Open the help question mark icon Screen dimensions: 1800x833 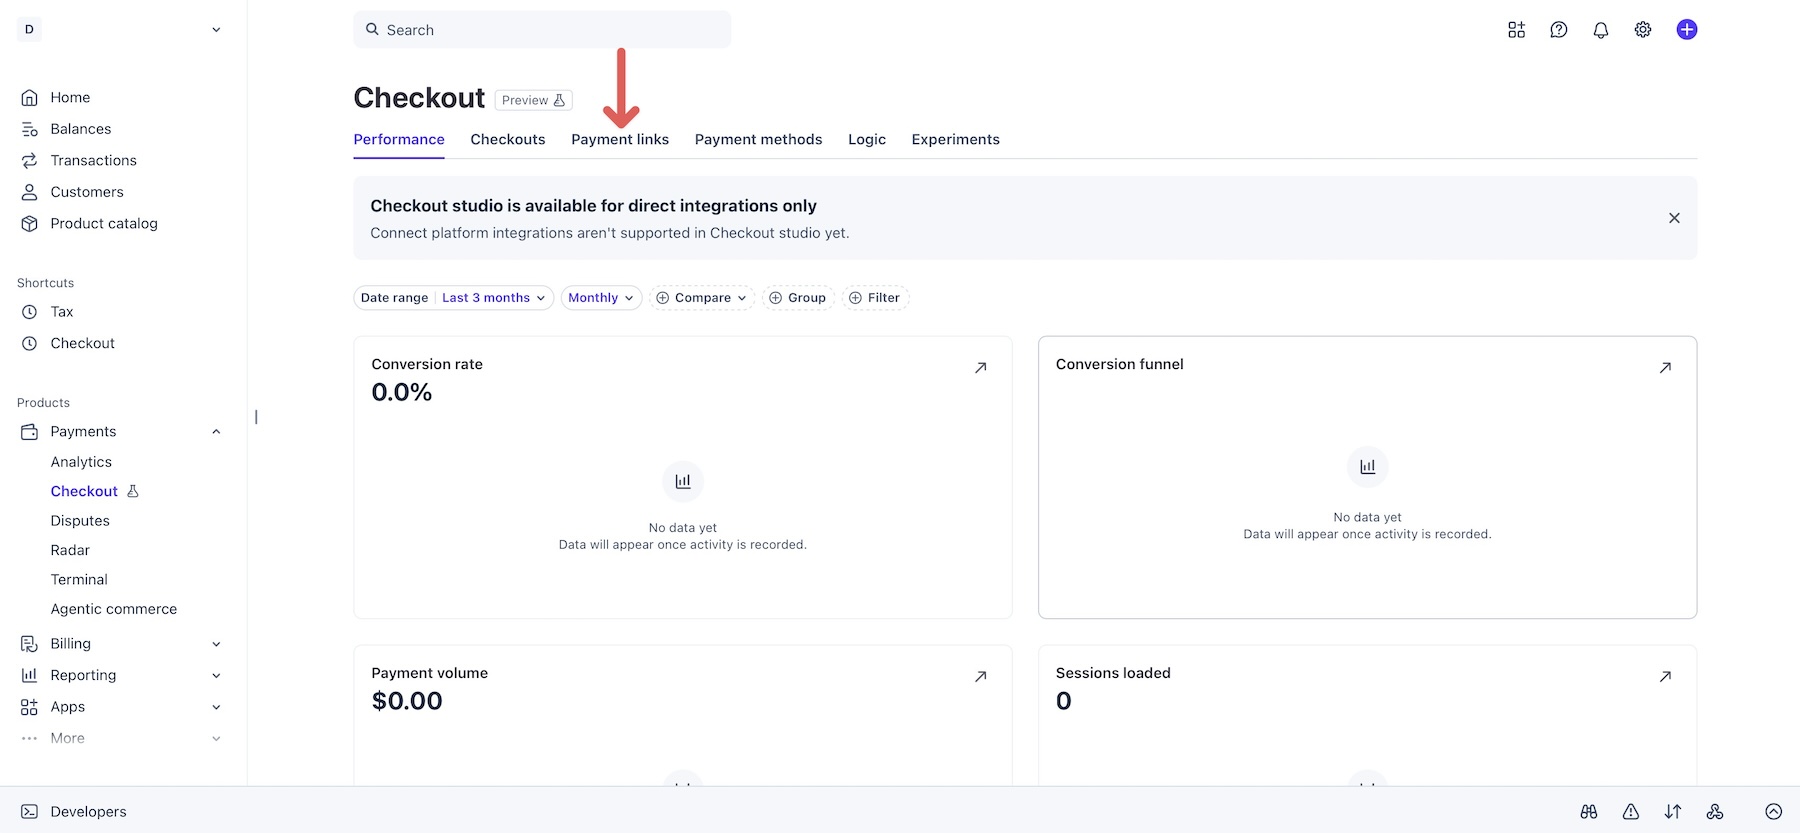1558,30
